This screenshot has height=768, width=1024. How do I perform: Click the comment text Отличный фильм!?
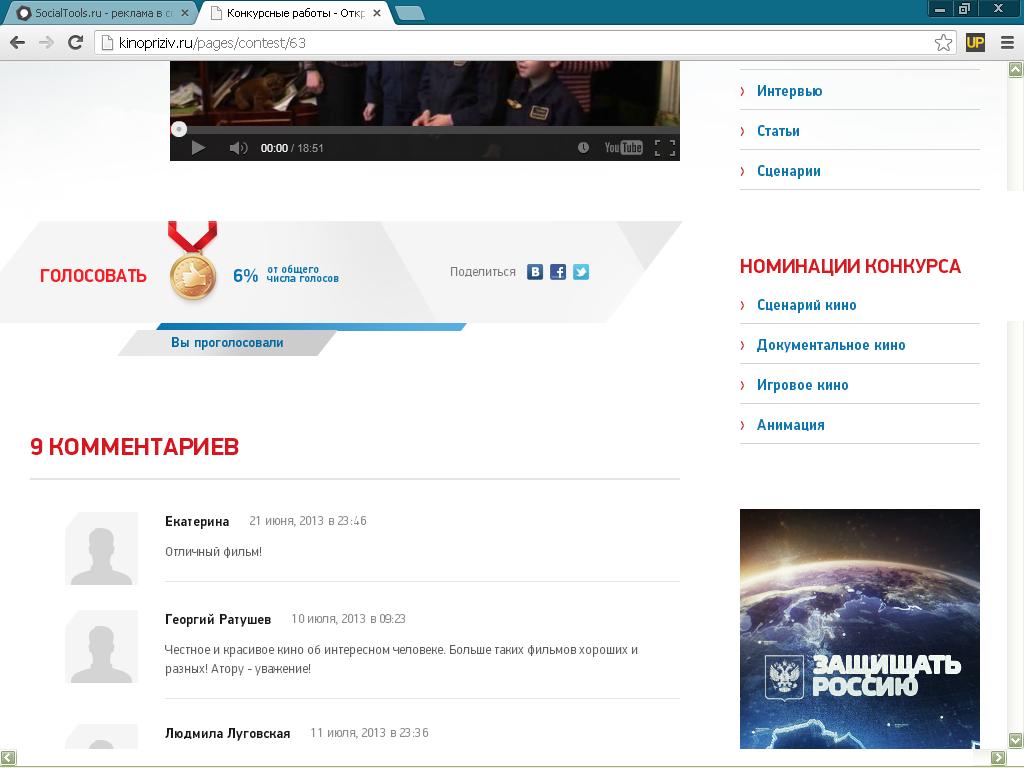(214, 552)
